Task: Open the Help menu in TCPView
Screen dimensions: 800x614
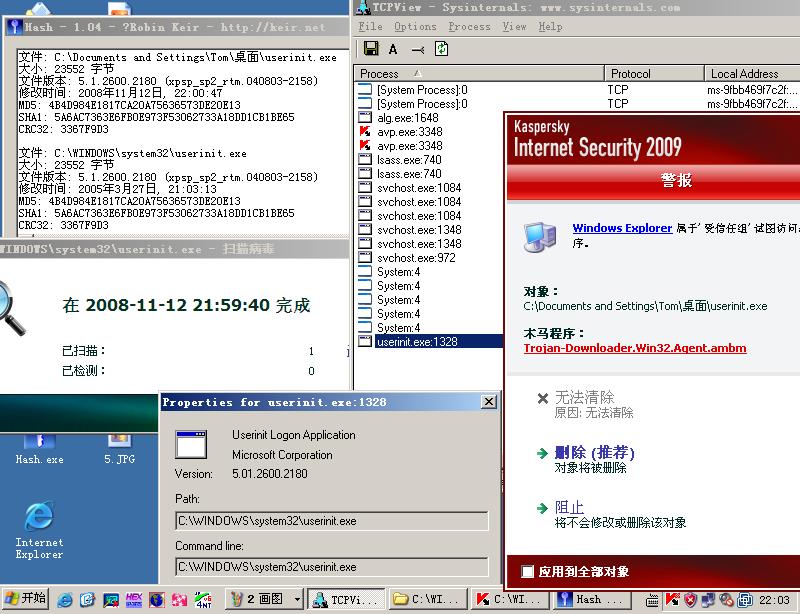Action: (551, 27)
